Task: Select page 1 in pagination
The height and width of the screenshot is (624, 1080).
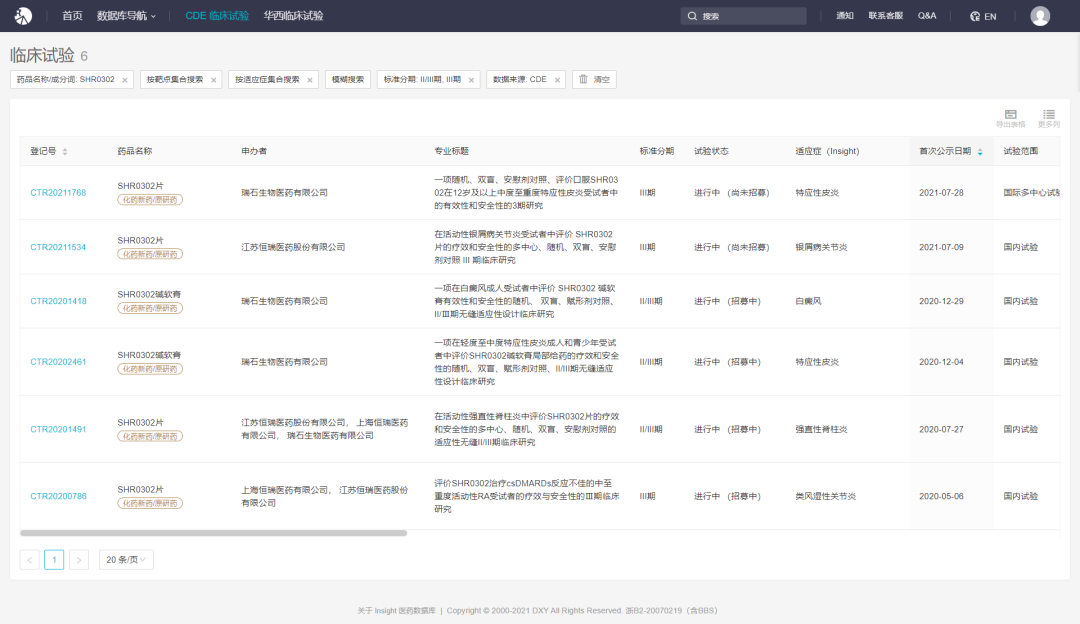Action: tap(54, 560)
